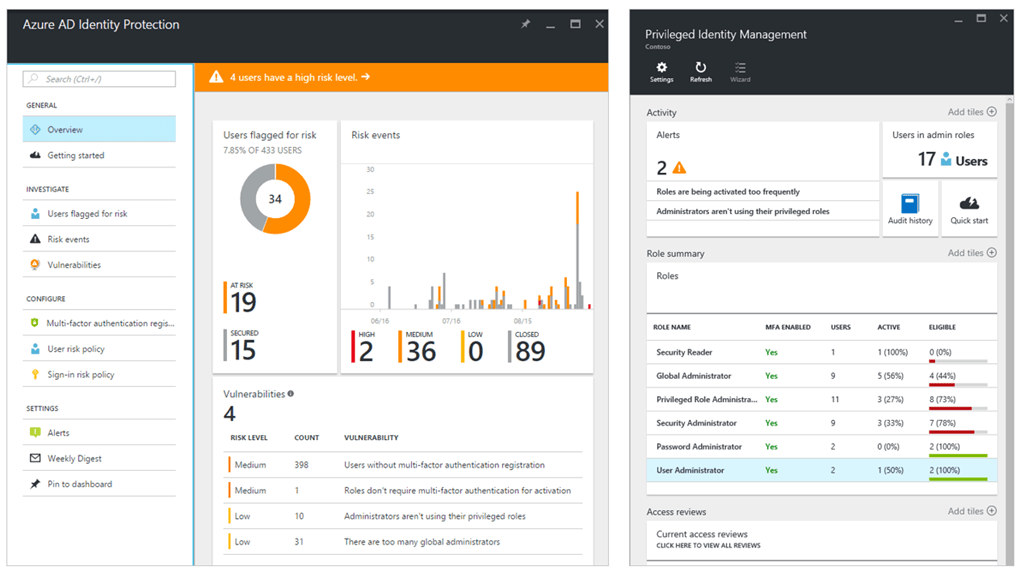Open the Quick start tile
This screenshot has height=575, width=1024.
pyautogui.click(x=968, y=208)
